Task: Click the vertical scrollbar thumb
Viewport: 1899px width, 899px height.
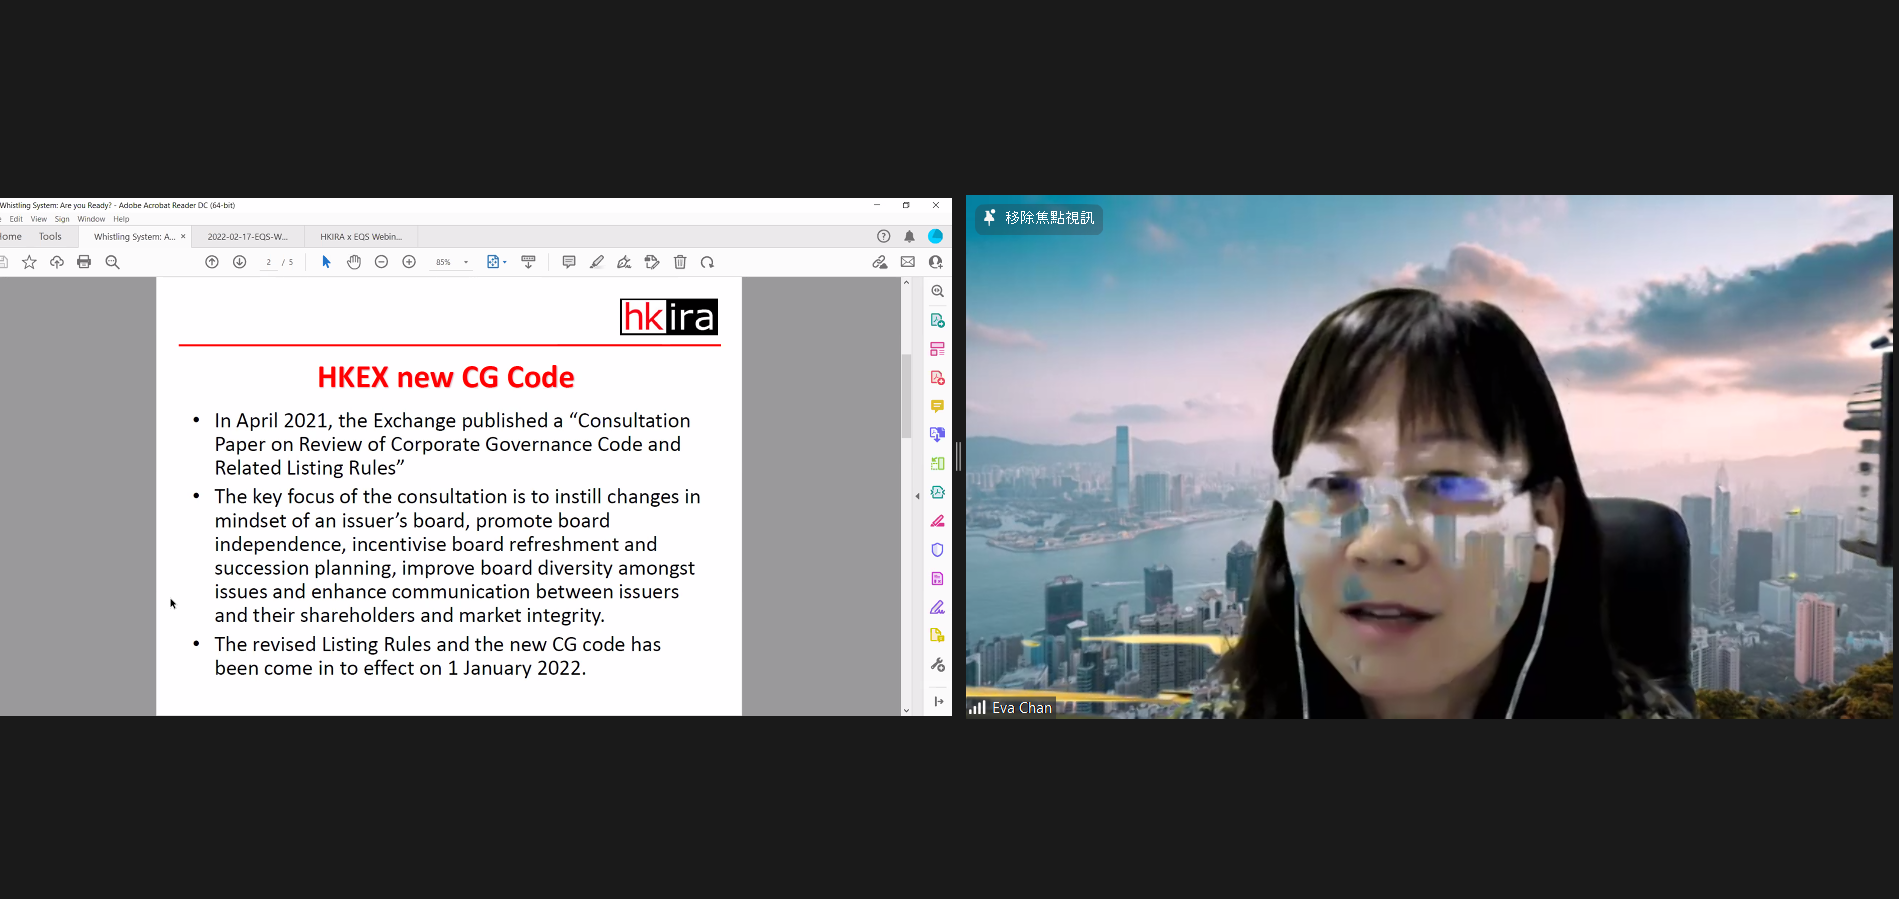Action: click(x=906, y=396)
